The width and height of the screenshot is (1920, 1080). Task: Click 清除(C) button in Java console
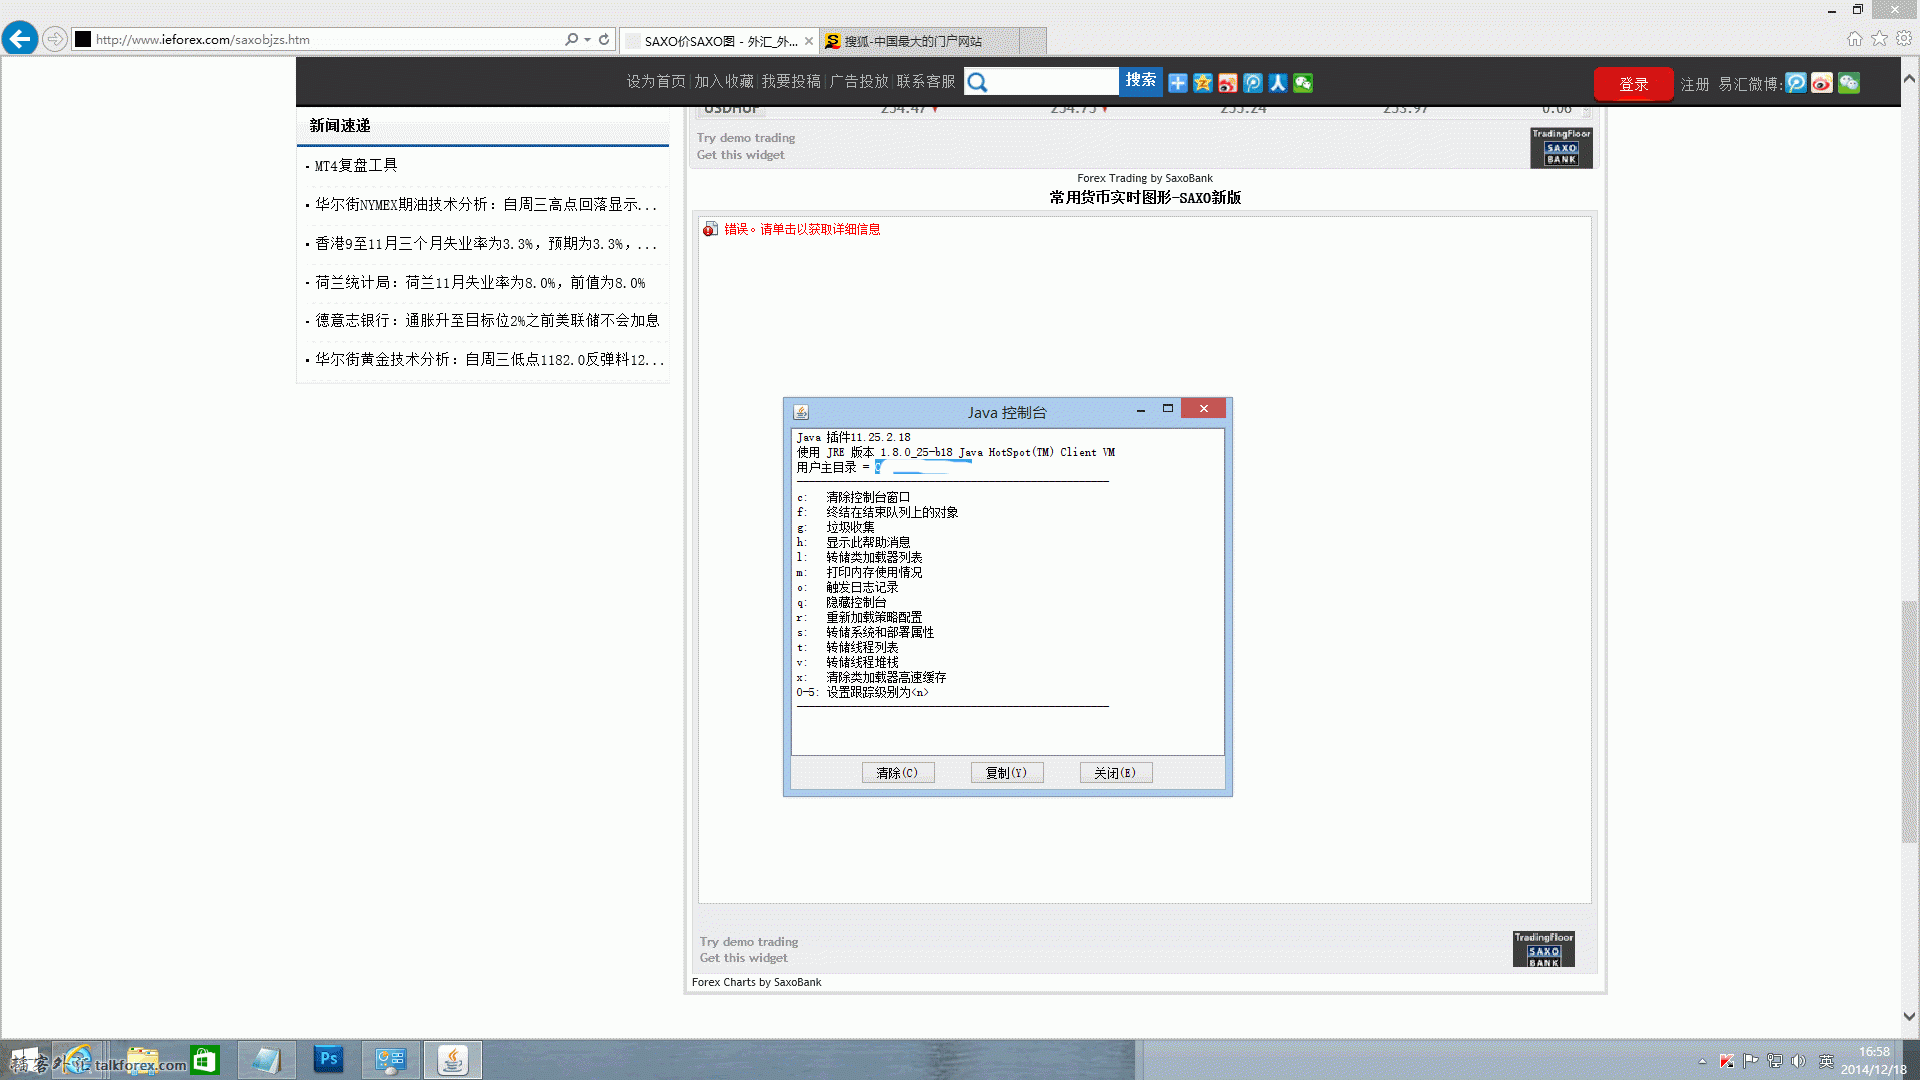(898, 773)
